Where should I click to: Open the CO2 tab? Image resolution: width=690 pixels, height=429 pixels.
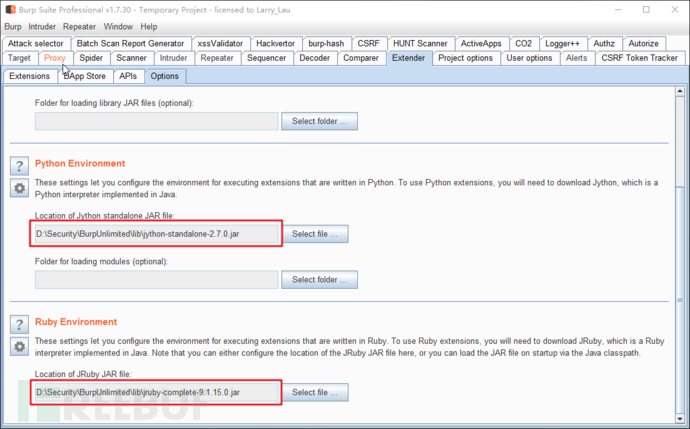[x=523, y=44]
